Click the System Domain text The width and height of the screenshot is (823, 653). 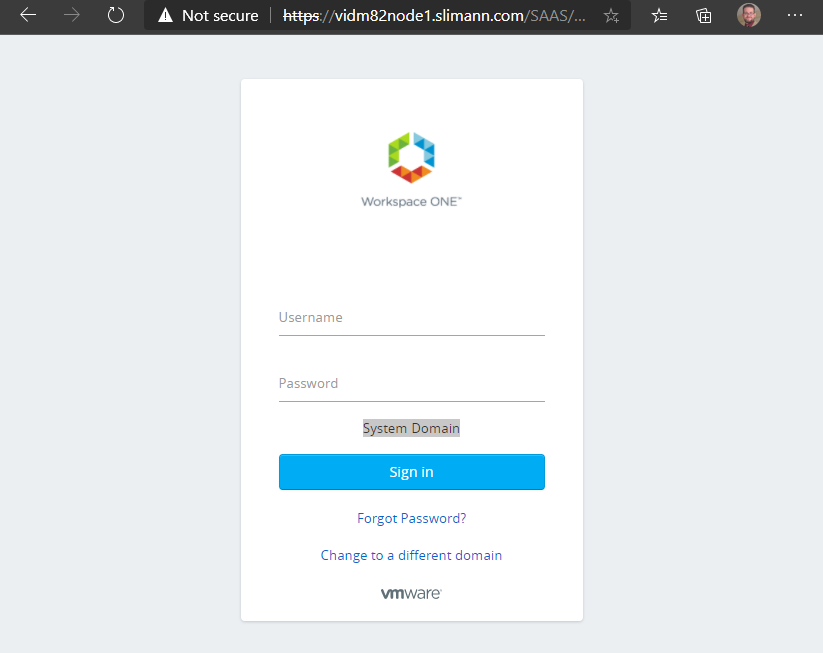click(412, 428)
